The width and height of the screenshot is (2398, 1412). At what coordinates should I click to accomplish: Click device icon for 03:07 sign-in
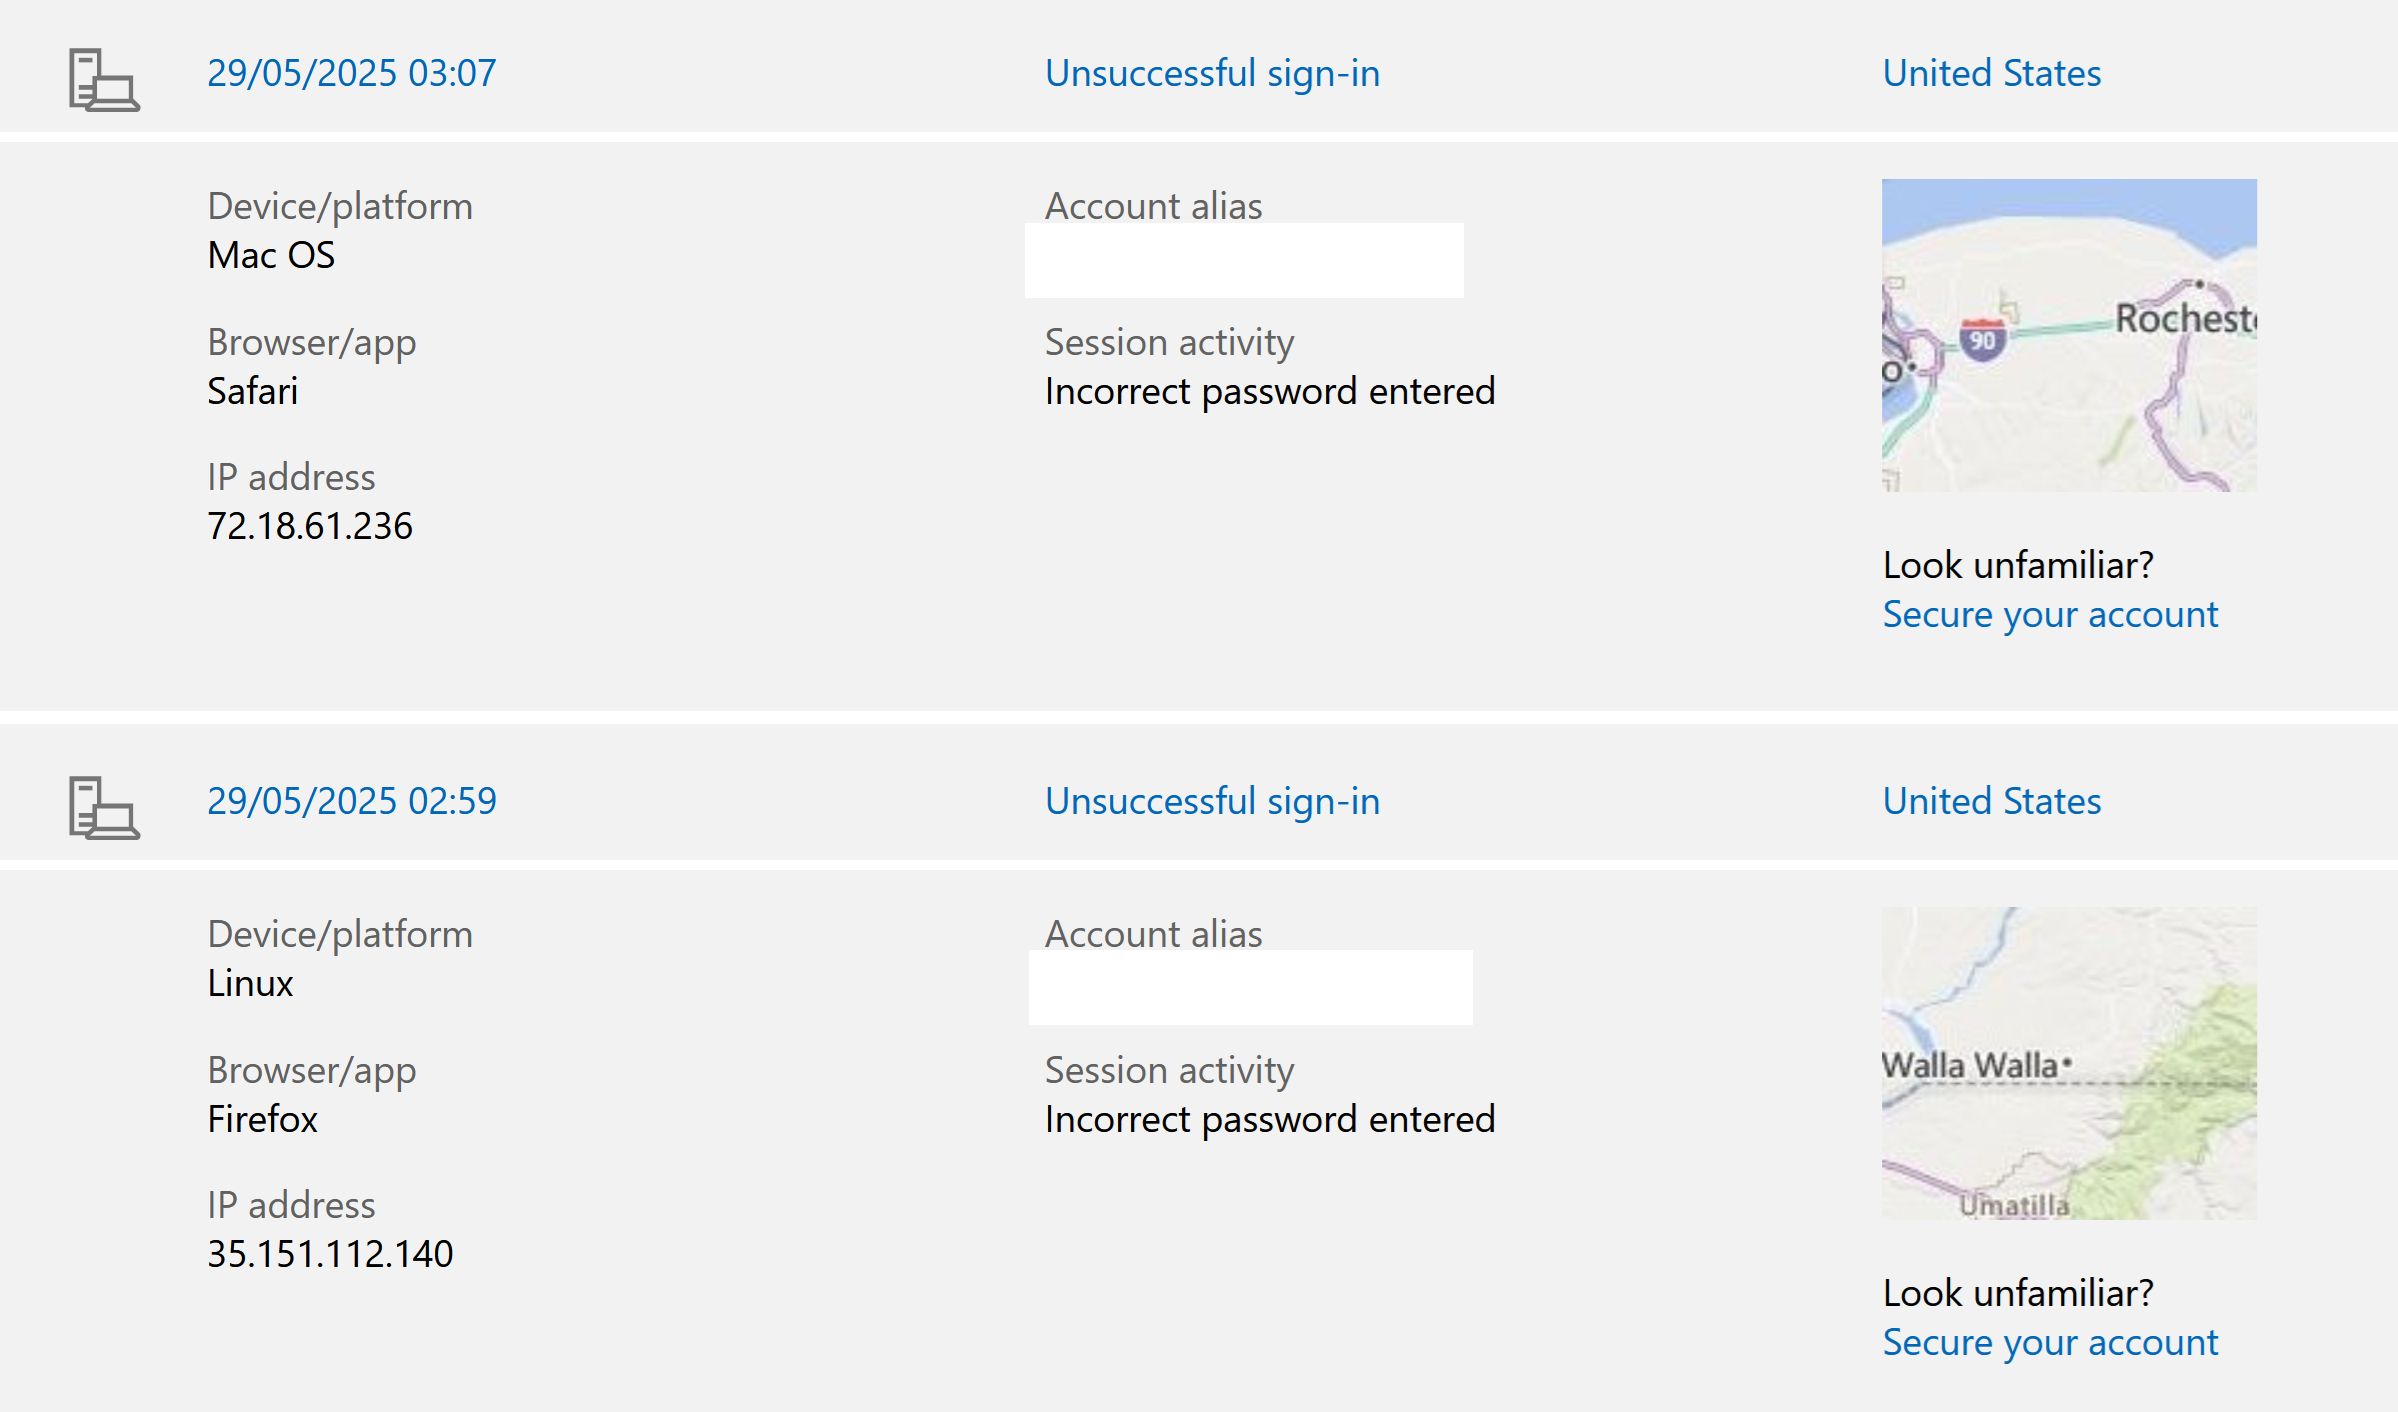[104, 80]
